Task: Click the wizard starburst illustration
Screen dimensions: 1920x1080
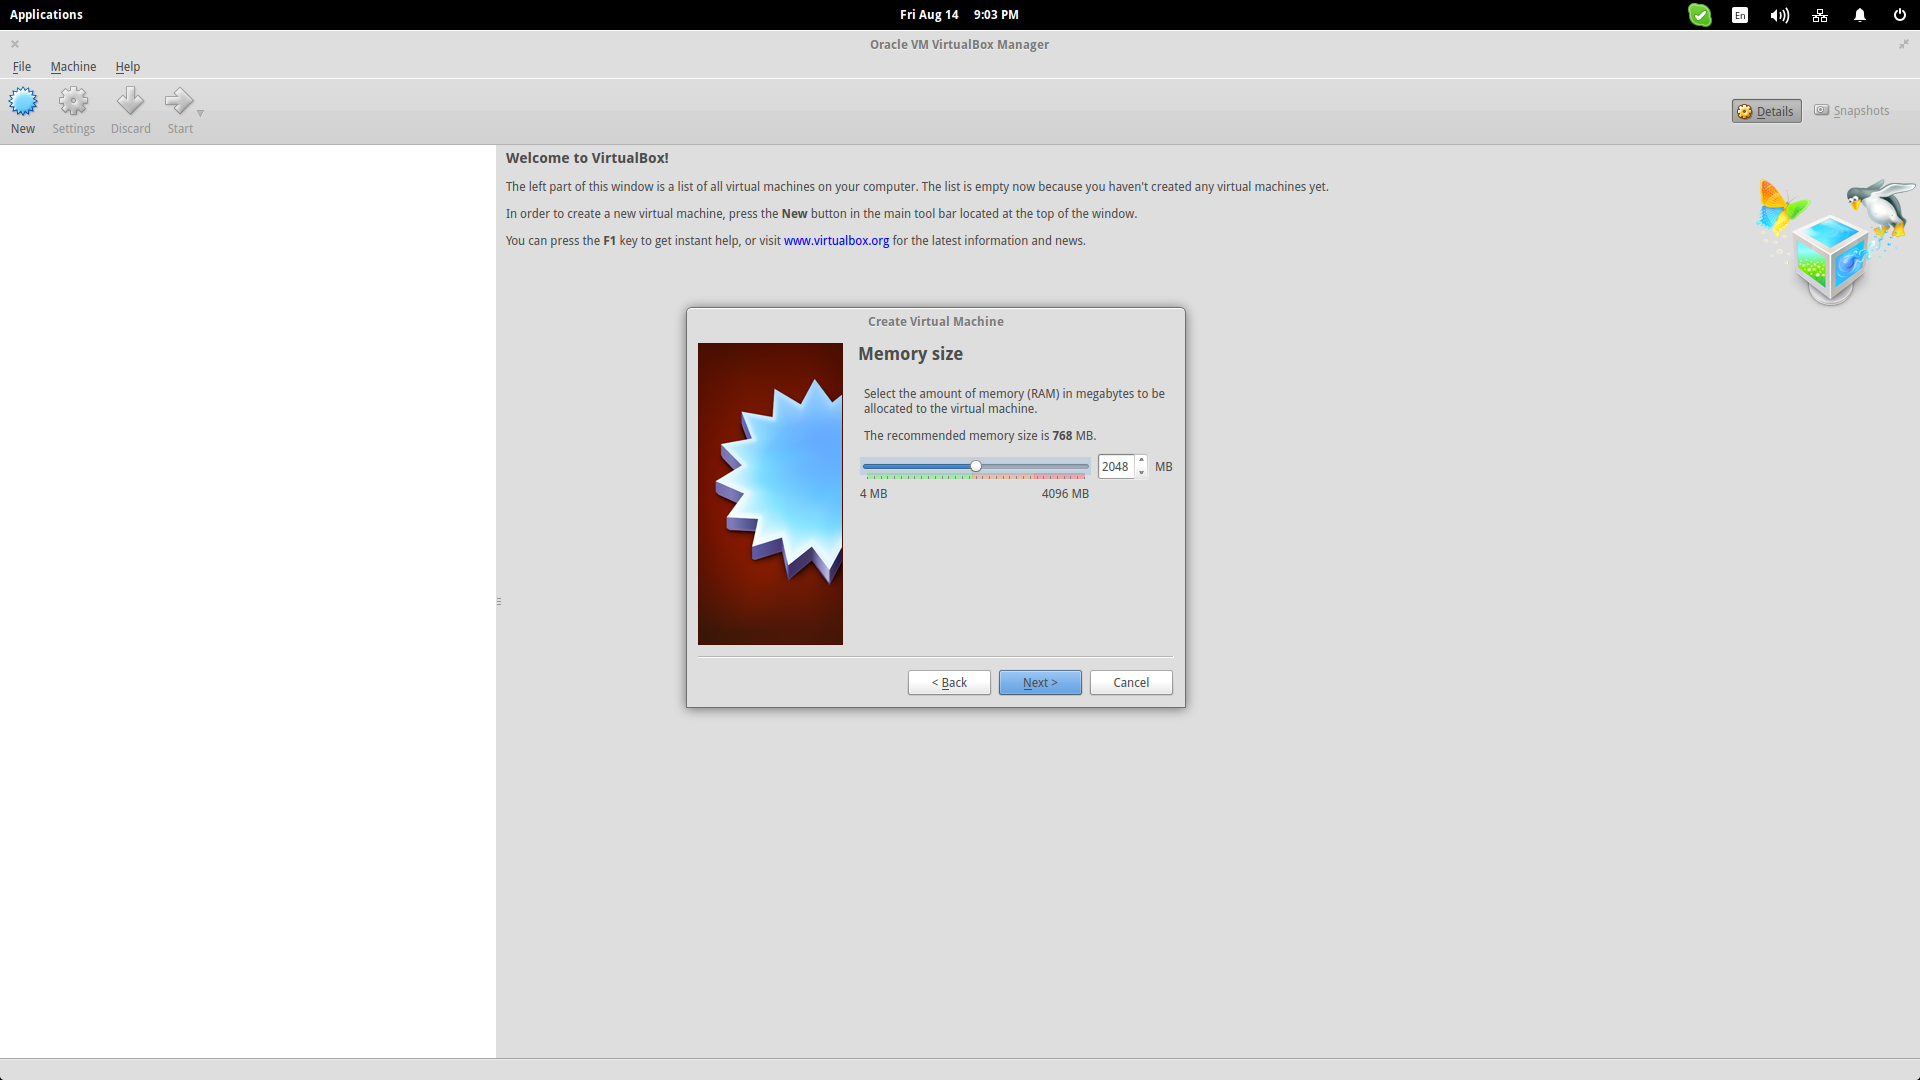Action: point(770,494)
